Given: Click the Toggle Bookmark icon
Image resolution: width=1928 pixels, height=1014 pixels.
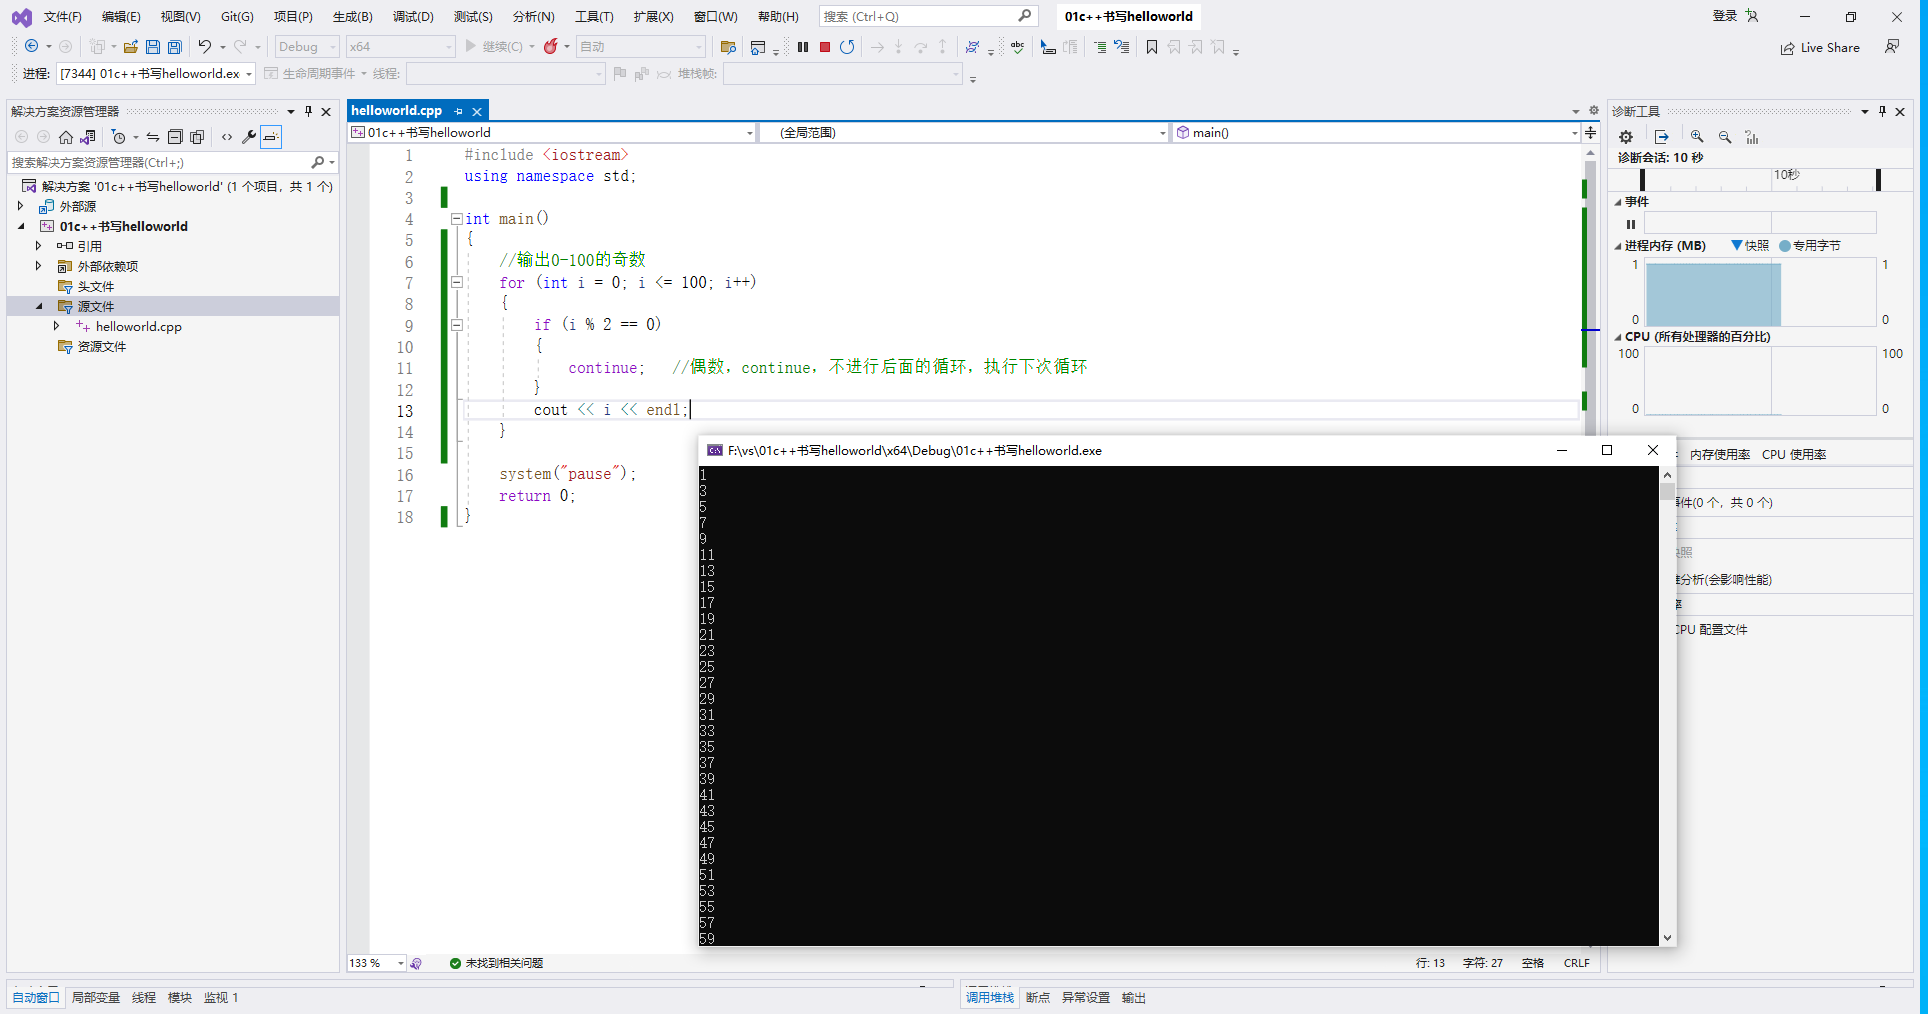Looking at the screenshot, I should tap(1152, 47).
